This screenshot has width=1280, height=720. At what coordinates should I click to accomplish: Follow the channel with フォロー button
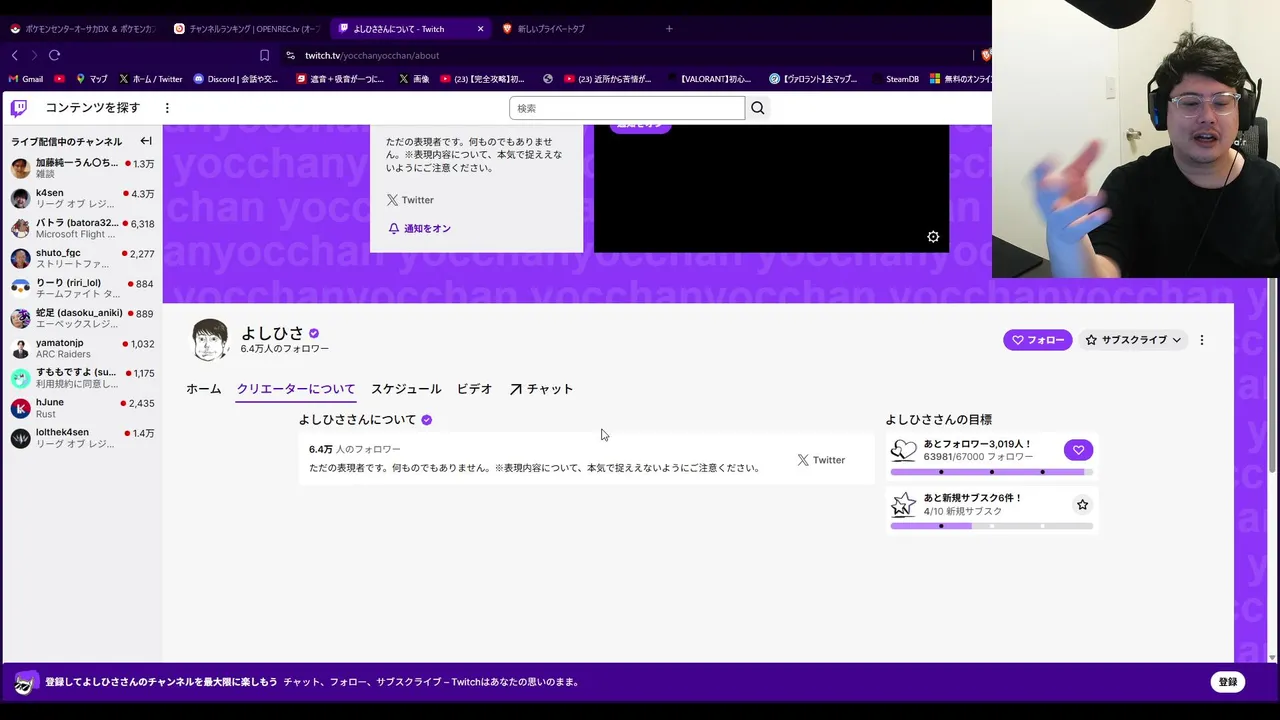[x=1037, y=340]
